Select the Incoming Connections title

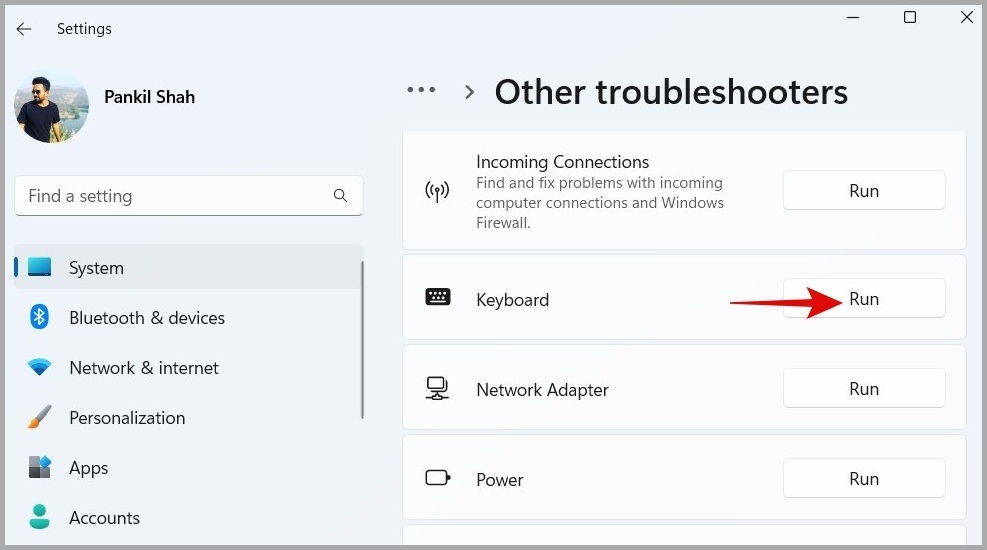562,162
